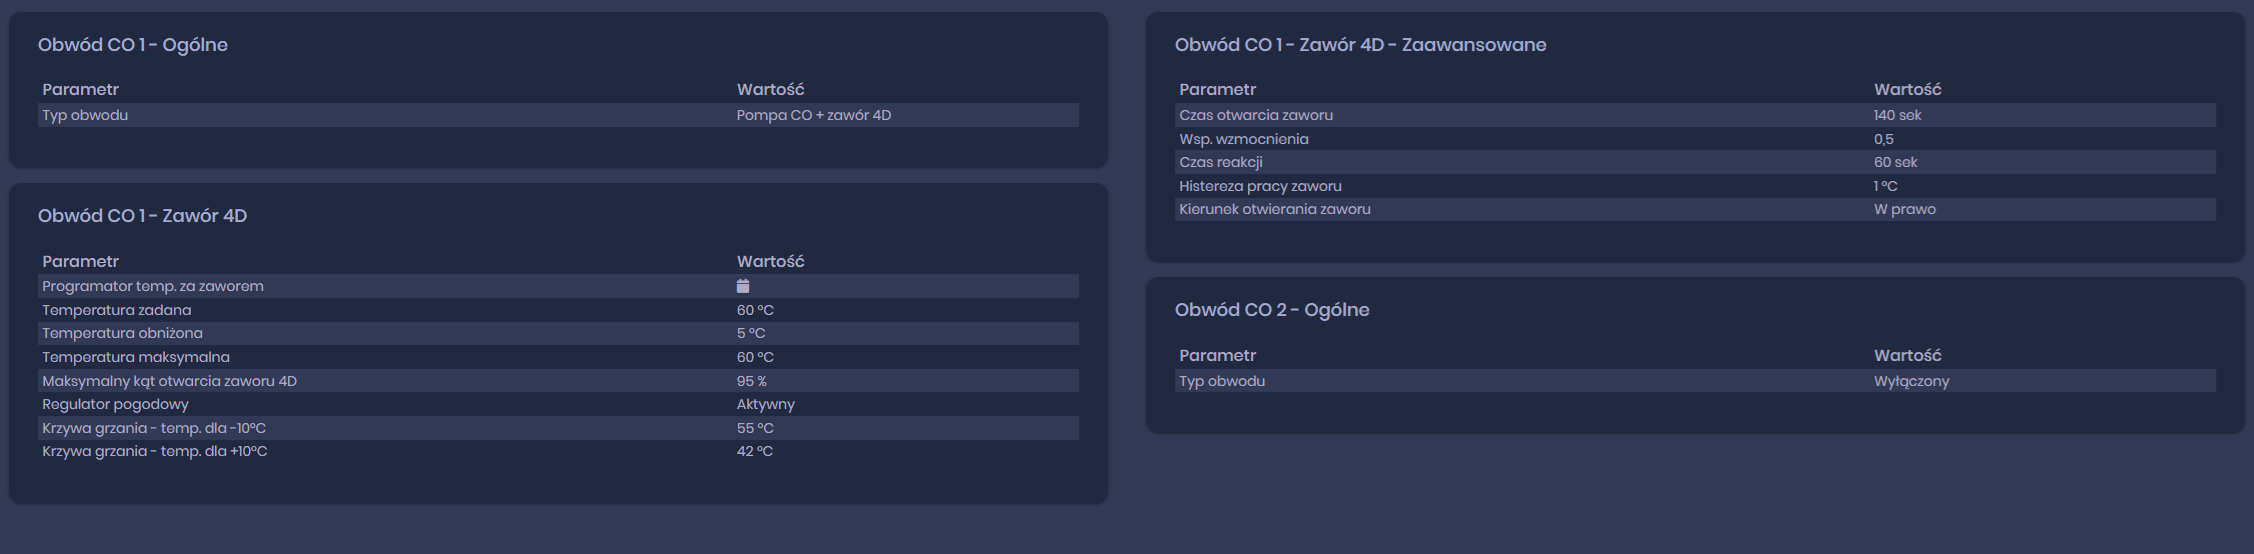Image resolution: width=2254 pixels, height=554 pixels.
Task: Click the Czas otwarcia zaworu 140 sek value
Action: (1897, 115)
